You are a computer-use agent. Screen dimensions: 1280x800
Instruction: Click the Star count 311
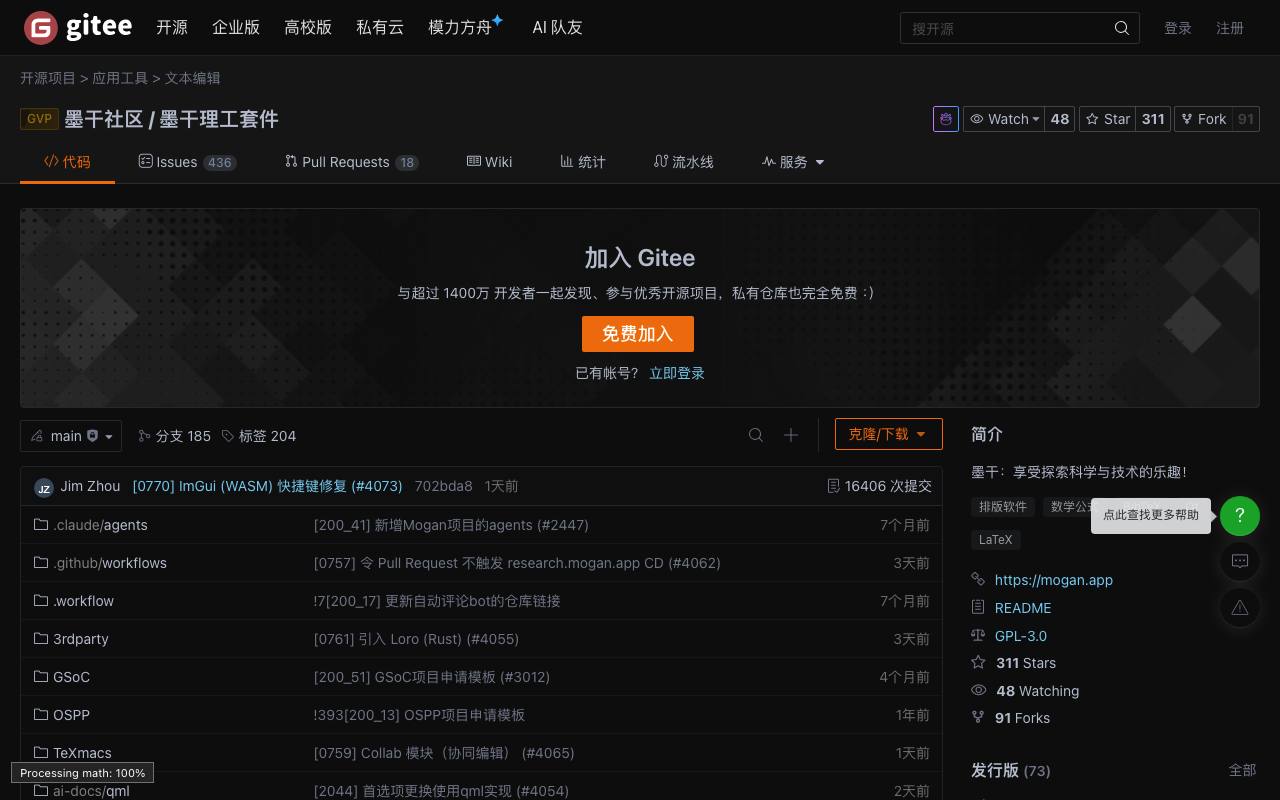pyautogui.click(x=1154, y=119)
